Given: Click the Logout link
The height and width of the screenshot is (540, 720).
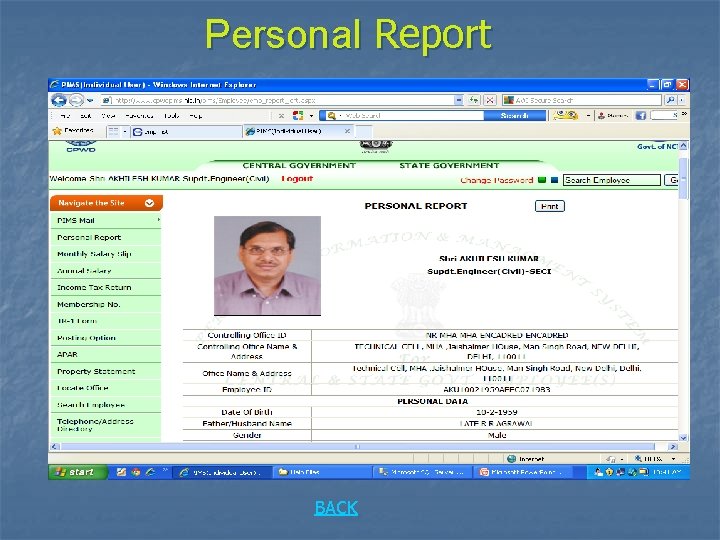Looking at the screenshot, I should (x=297, y=179).
